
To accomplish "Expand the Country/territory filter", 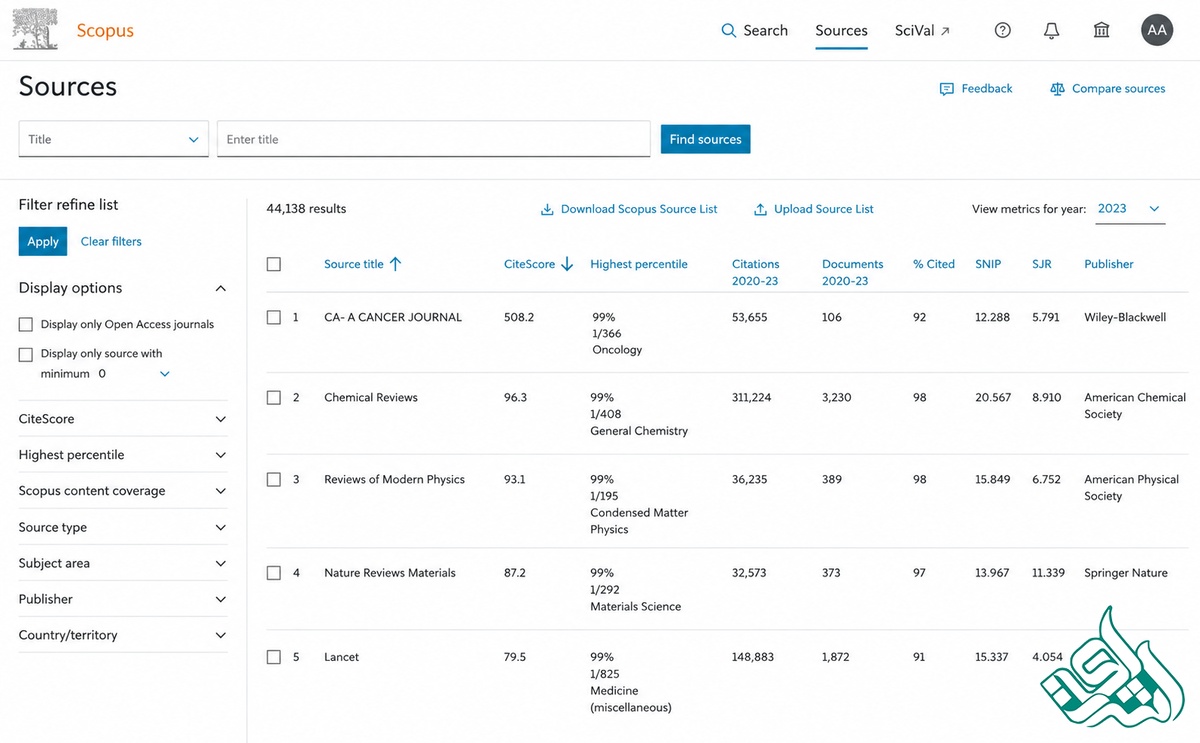I will coord(123,635).
